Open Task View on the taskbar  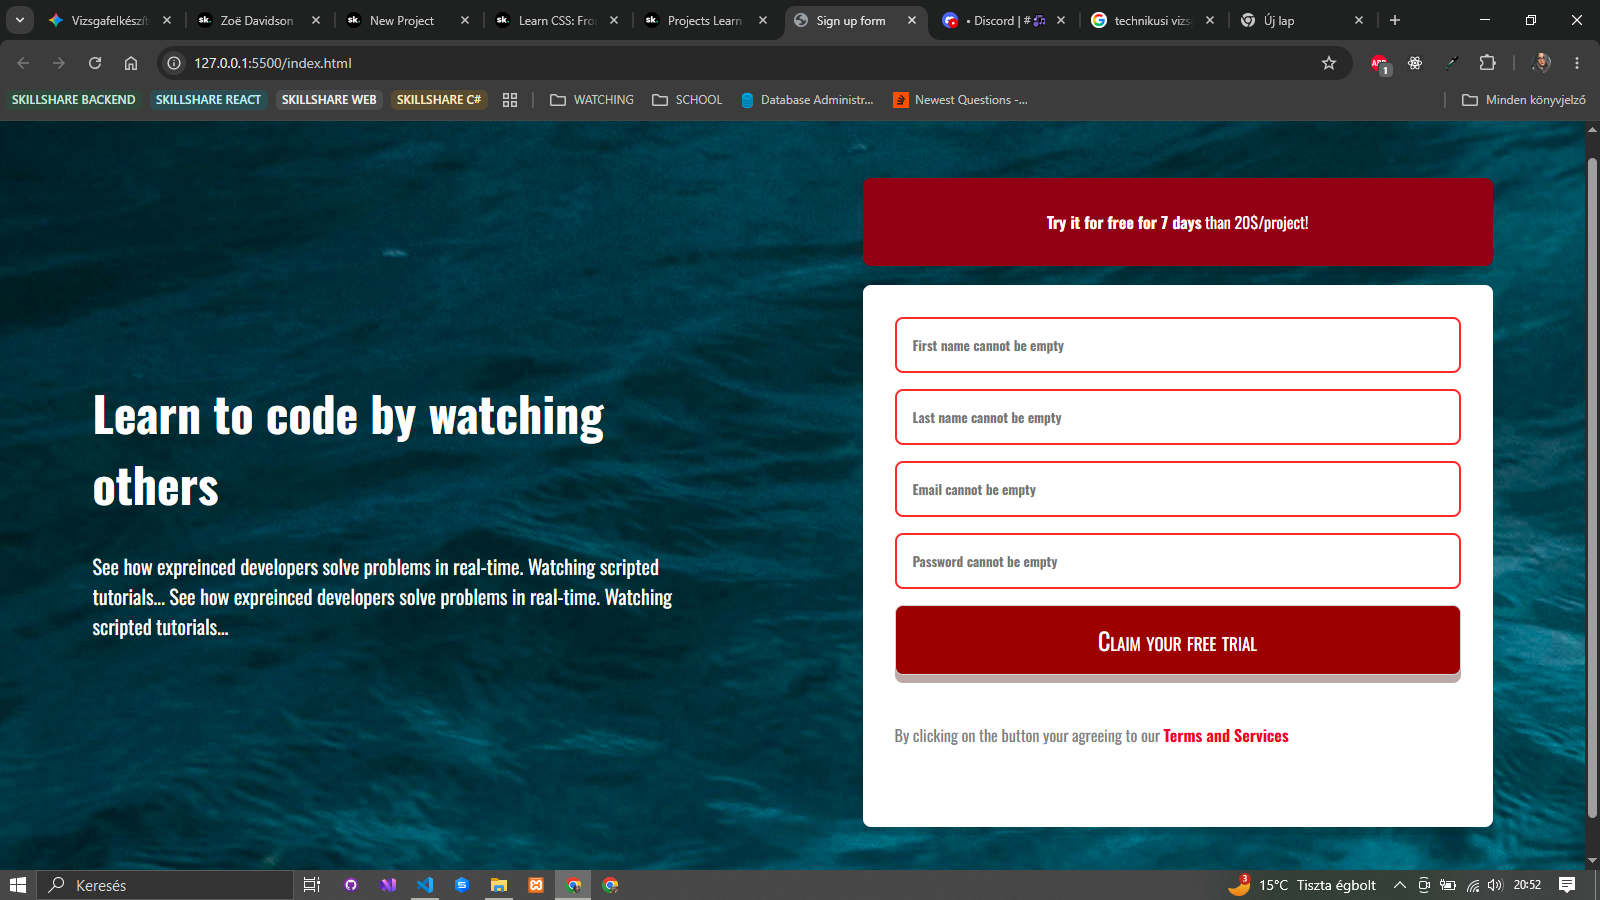[x=312, y=885]
